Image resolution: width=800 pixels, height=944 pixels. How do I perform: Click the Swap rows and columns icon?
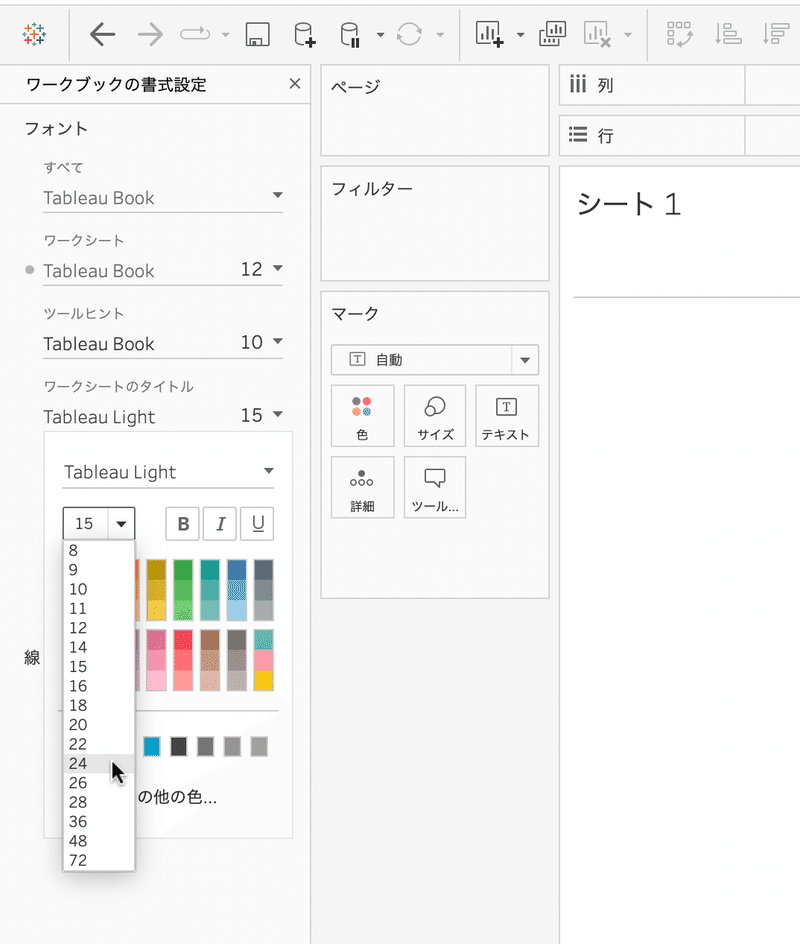680,34
